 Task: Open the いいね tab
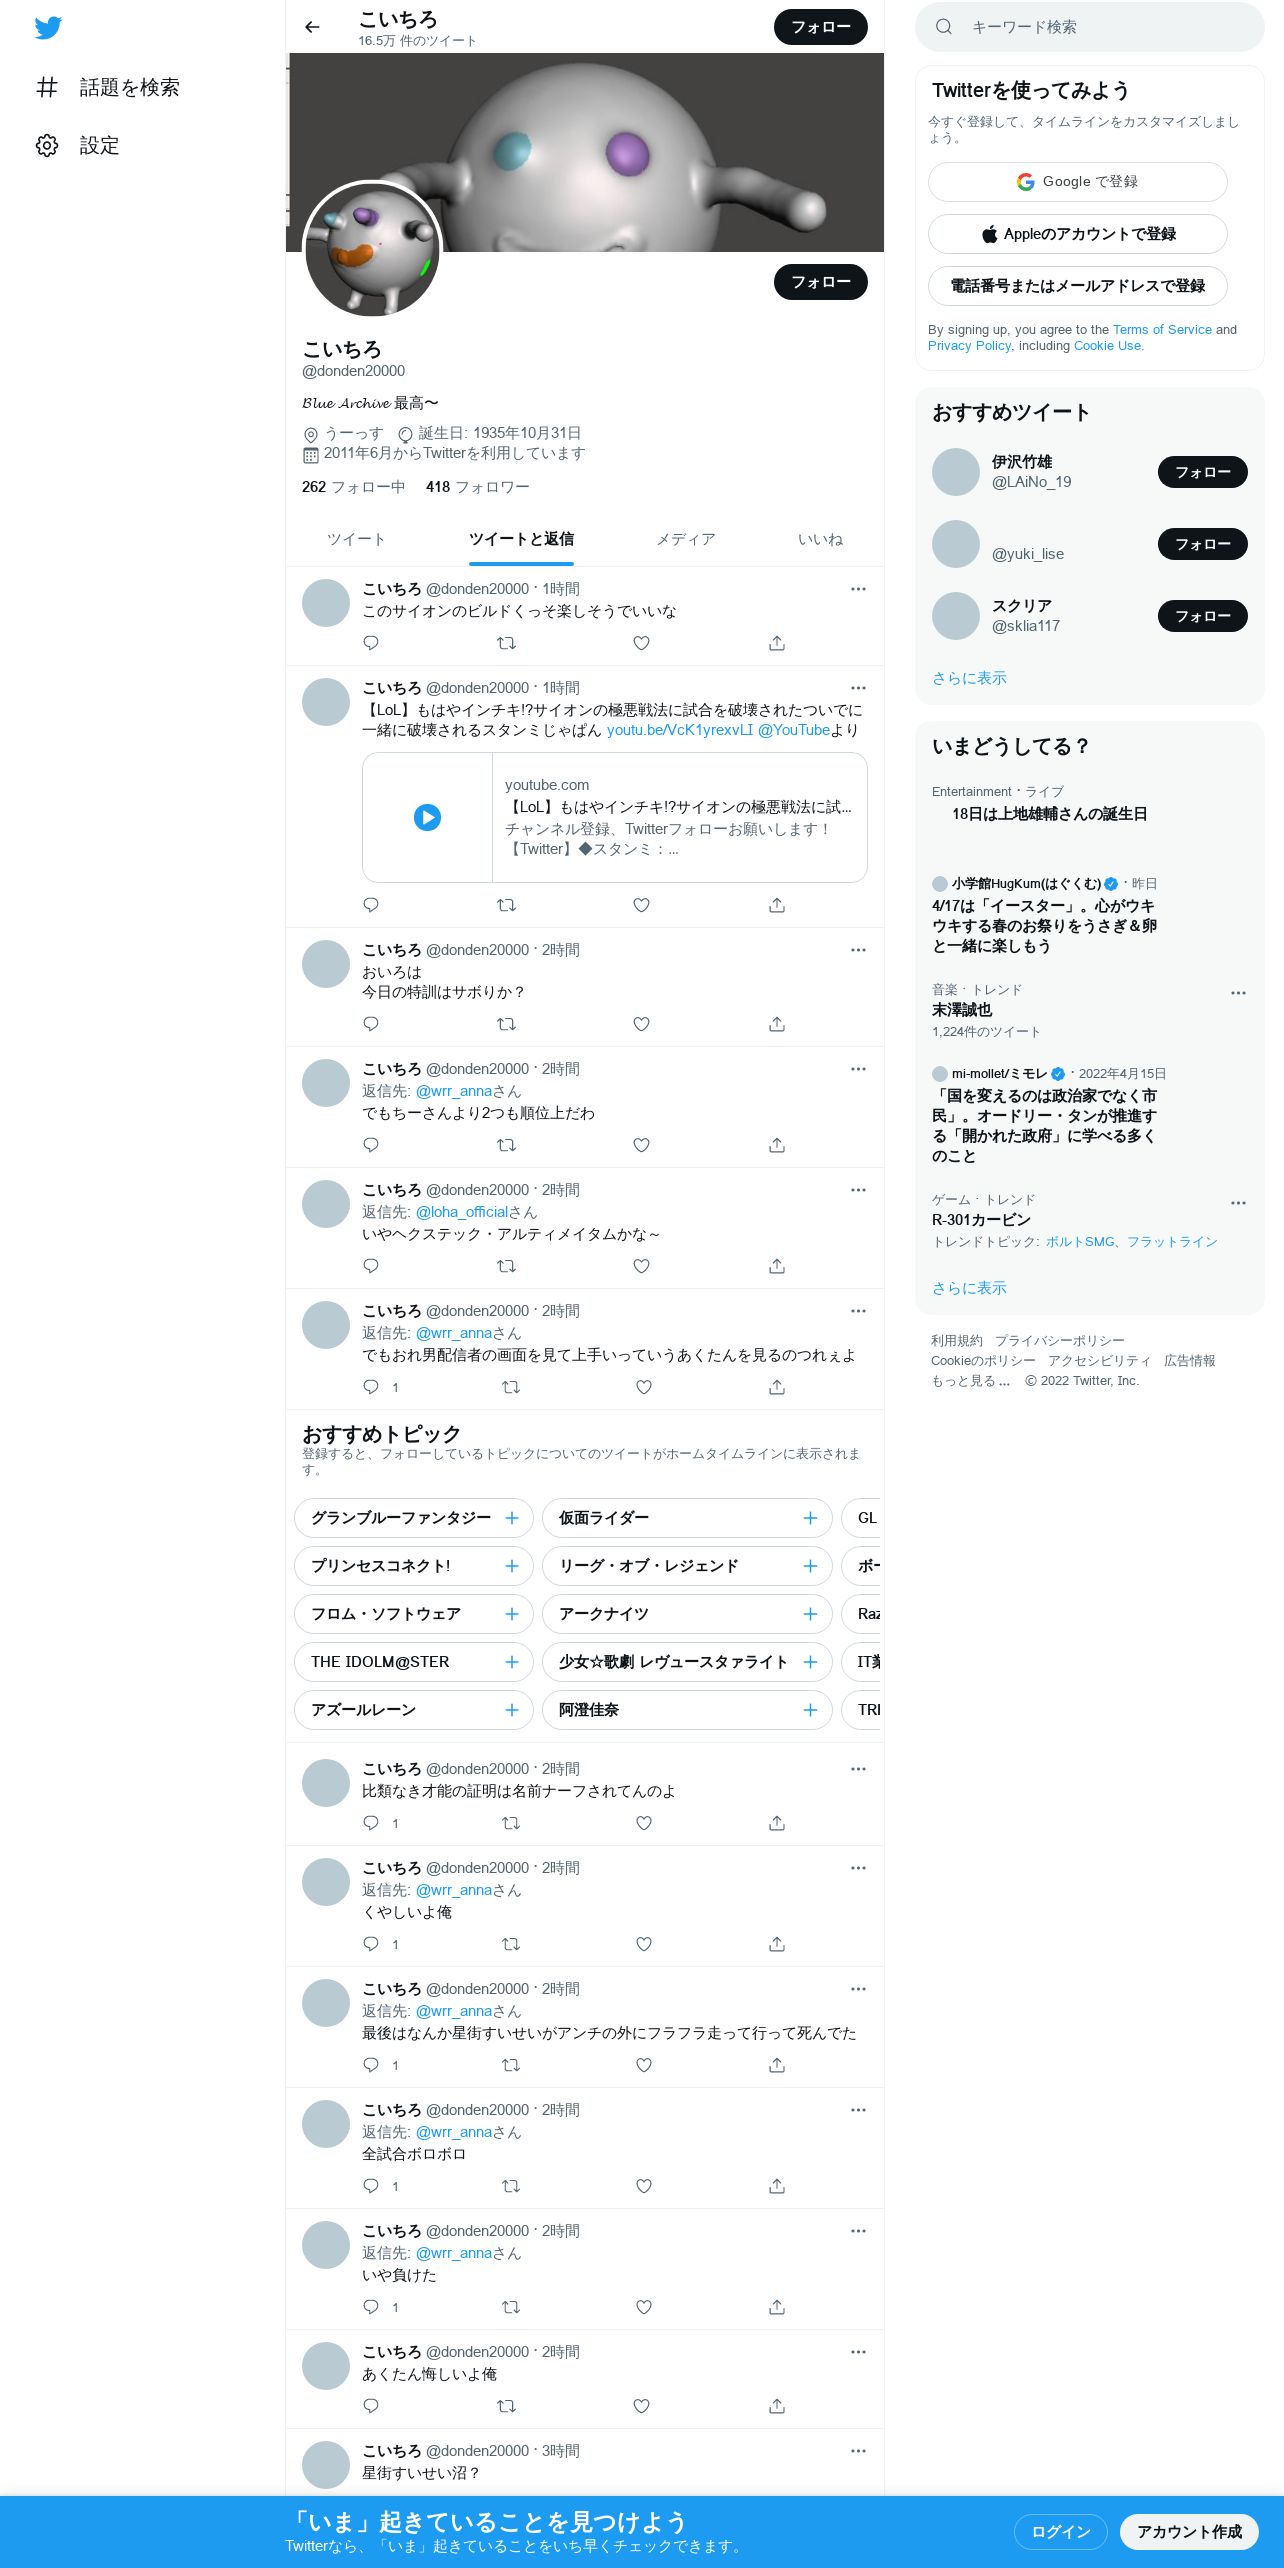pos(820,539)
